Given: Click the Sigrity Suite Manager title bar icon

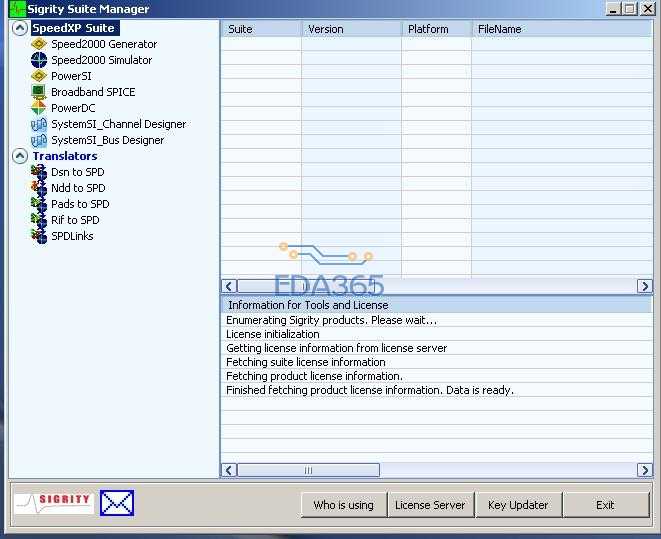Looking at the screenshot, I should pos(17,9).
